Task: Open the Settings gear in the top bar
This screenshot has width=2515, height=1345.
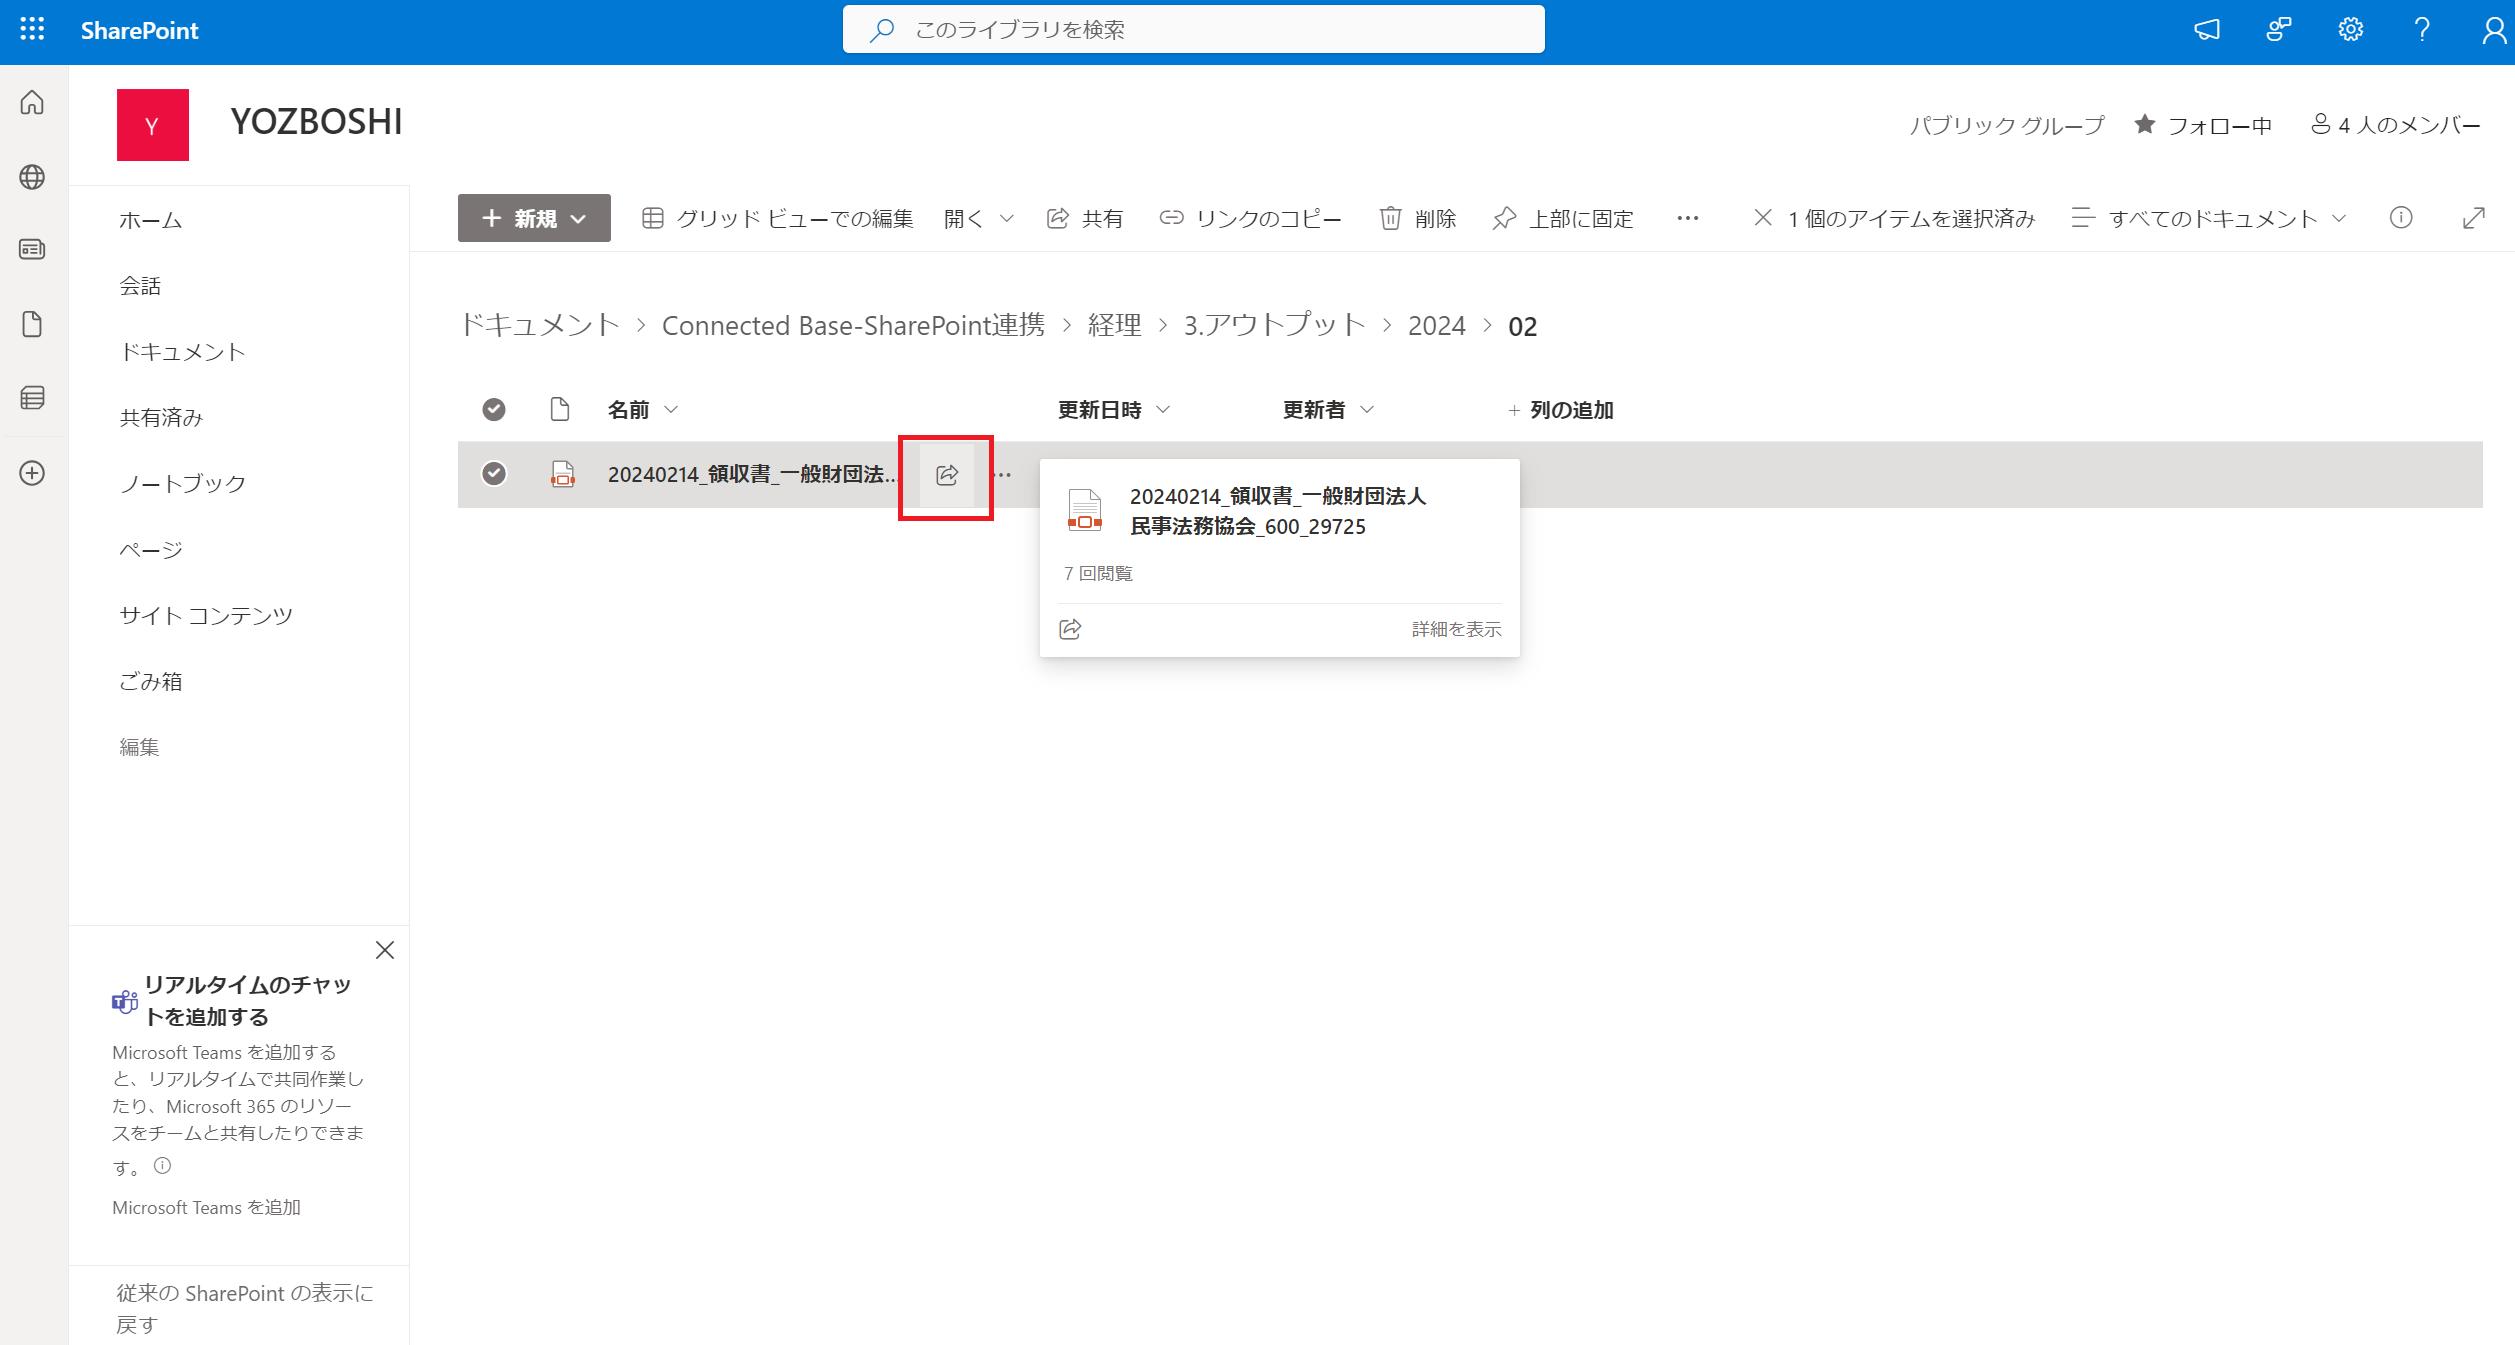Action: coord(2349,29)
